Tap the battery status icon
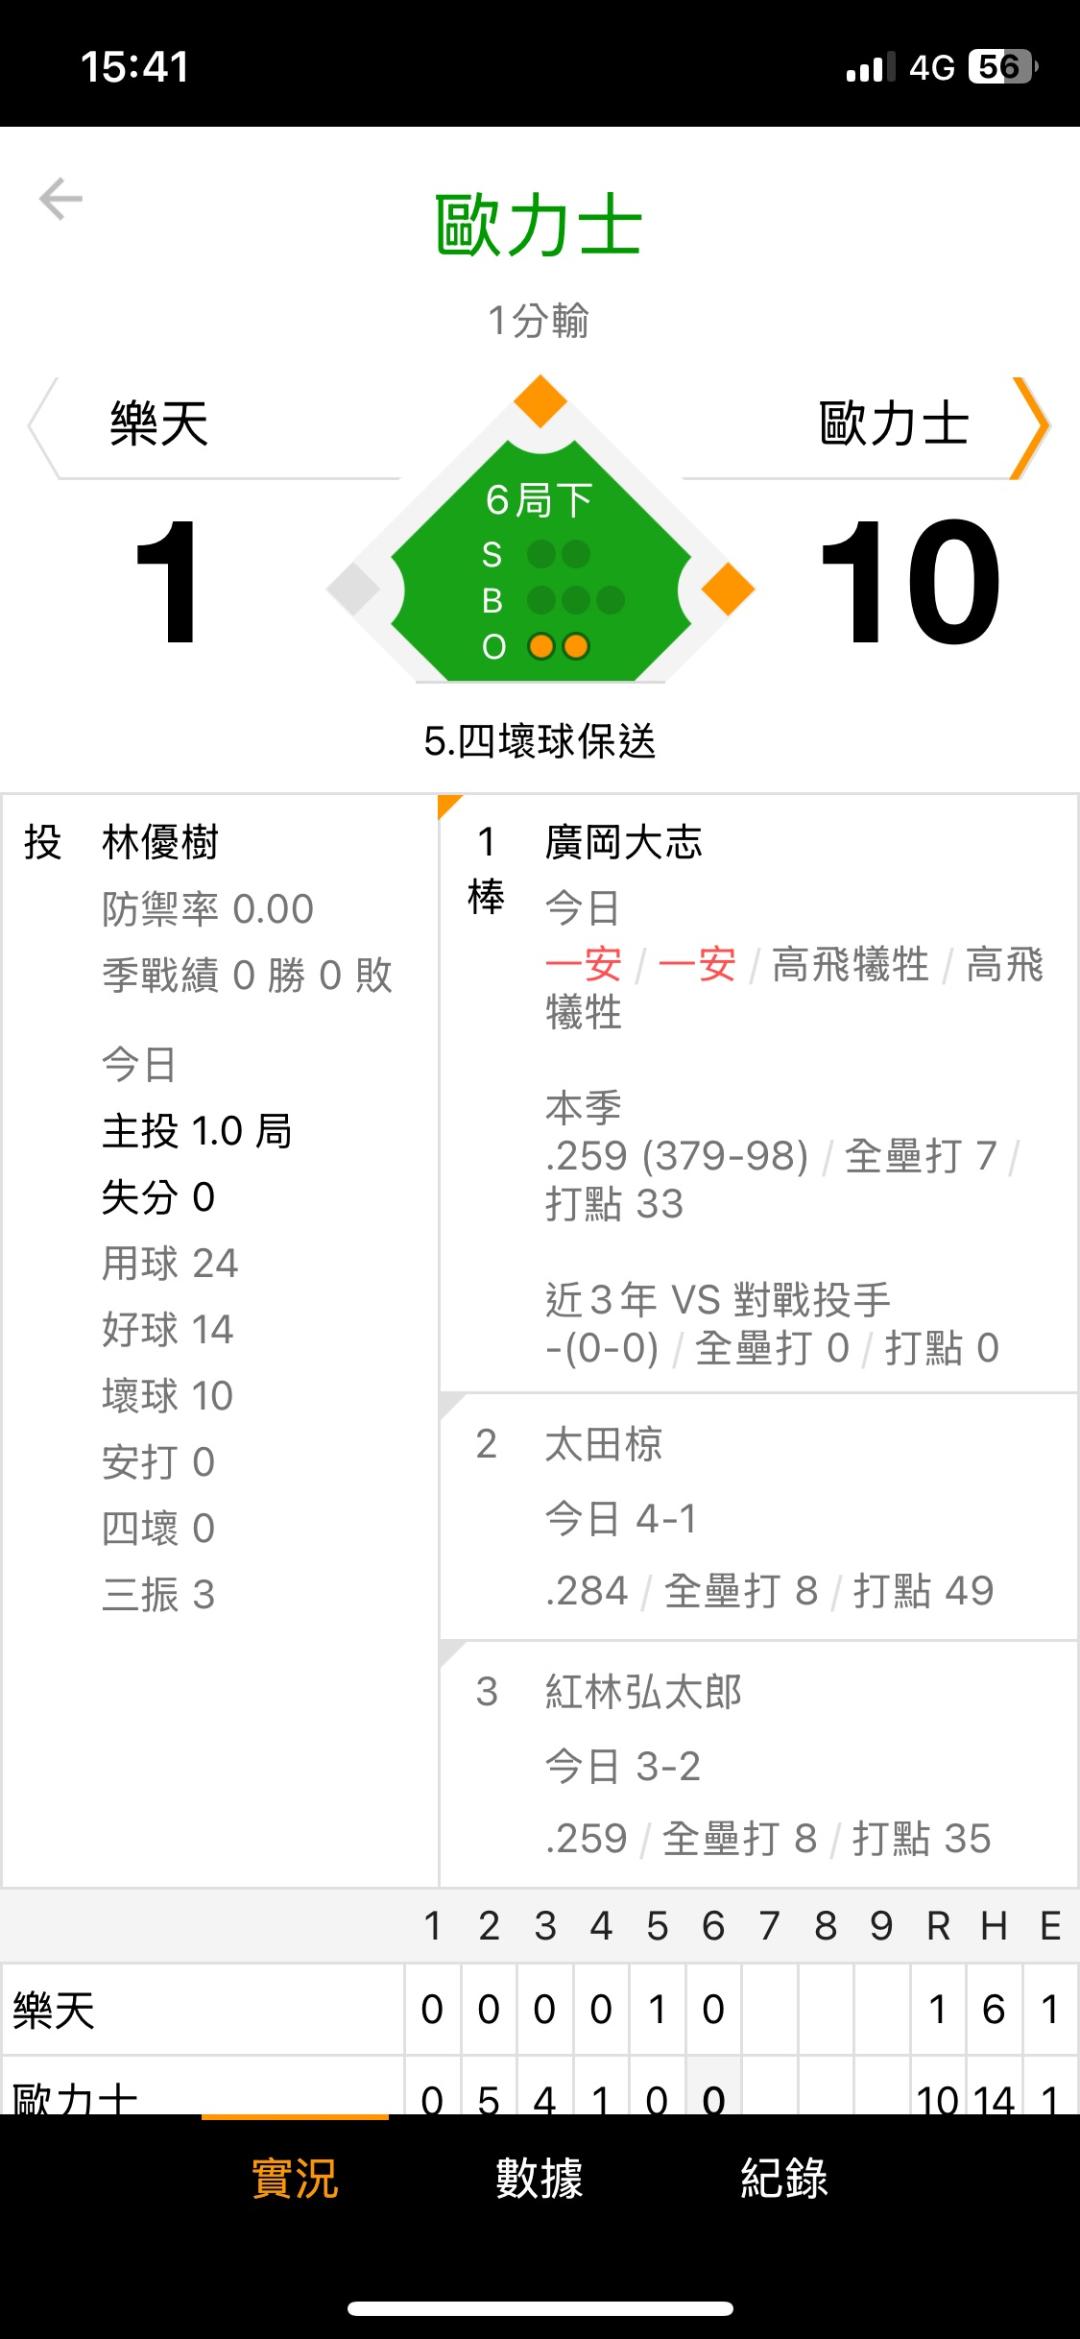The width and height of the screenshot is (1080, 2339). point(1003,67)
